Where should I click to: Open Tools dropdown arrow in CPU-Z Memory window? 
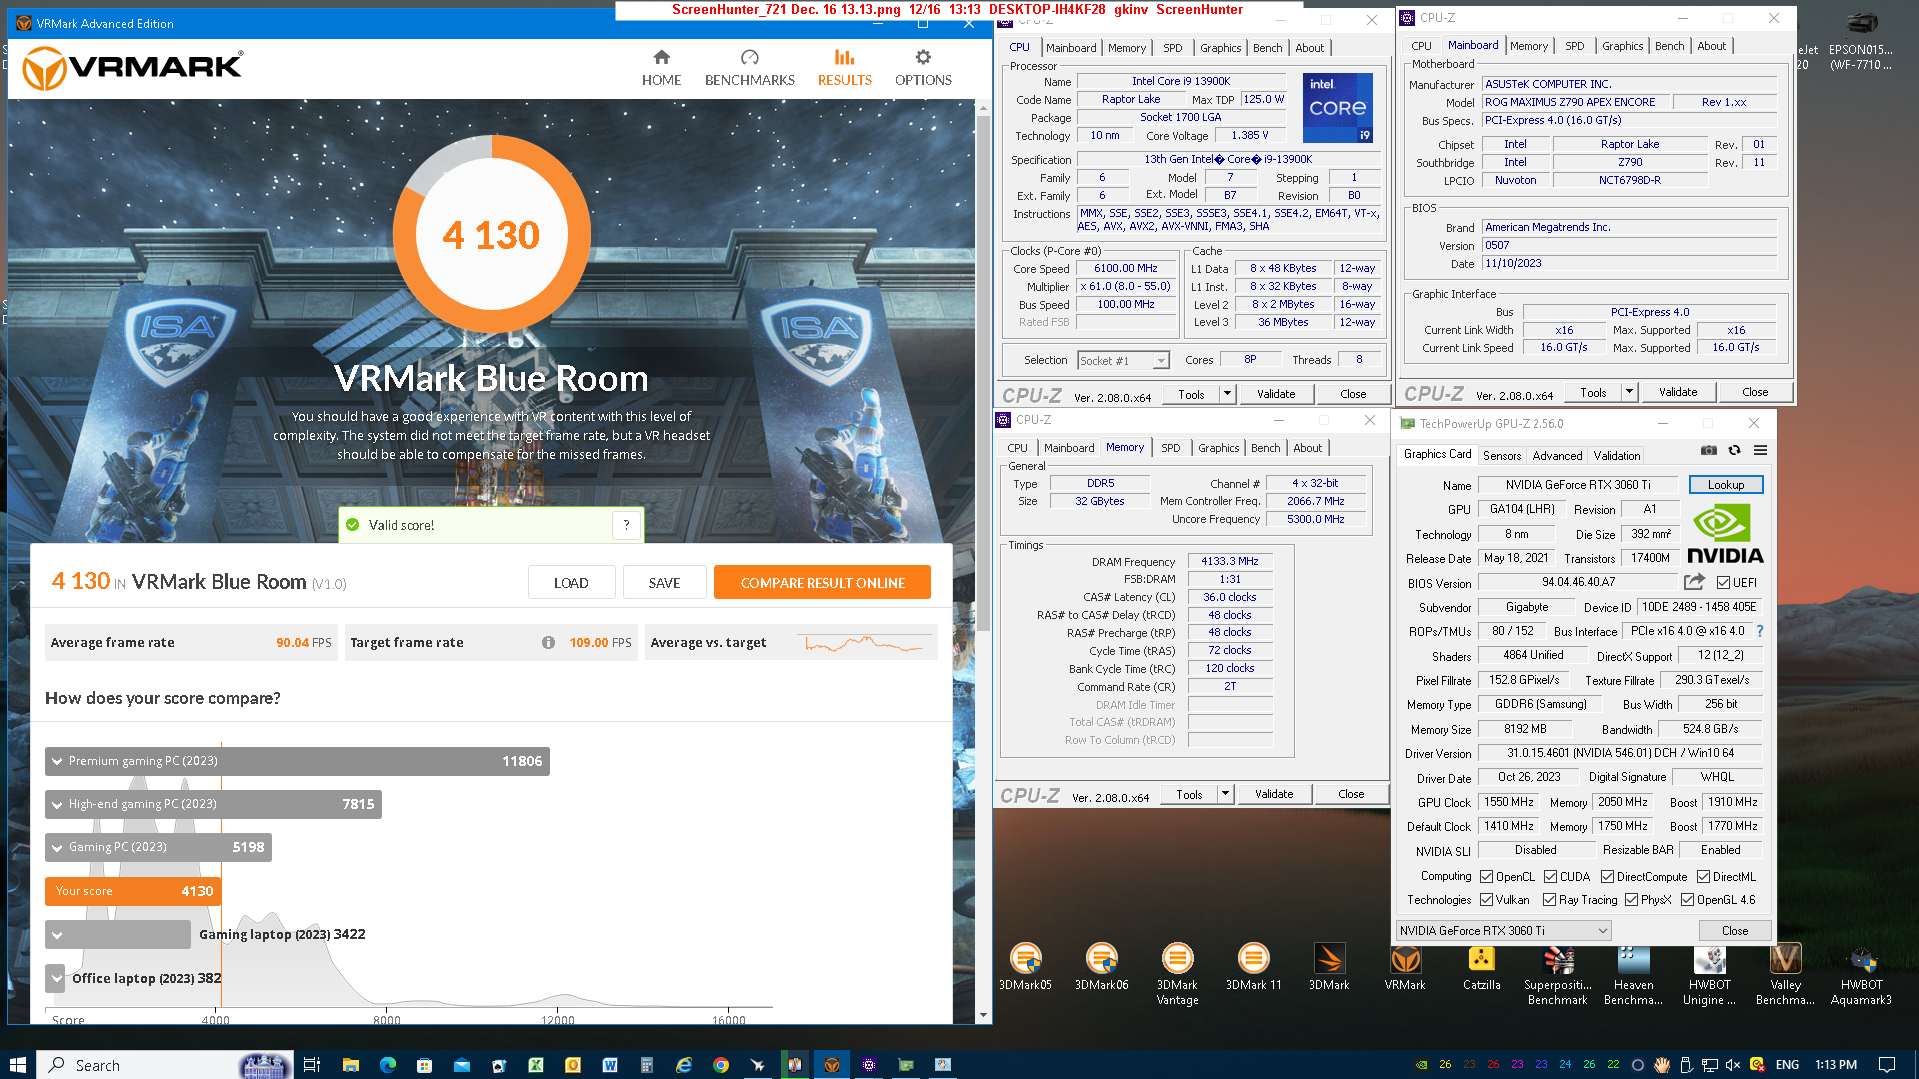[1225, 794]
